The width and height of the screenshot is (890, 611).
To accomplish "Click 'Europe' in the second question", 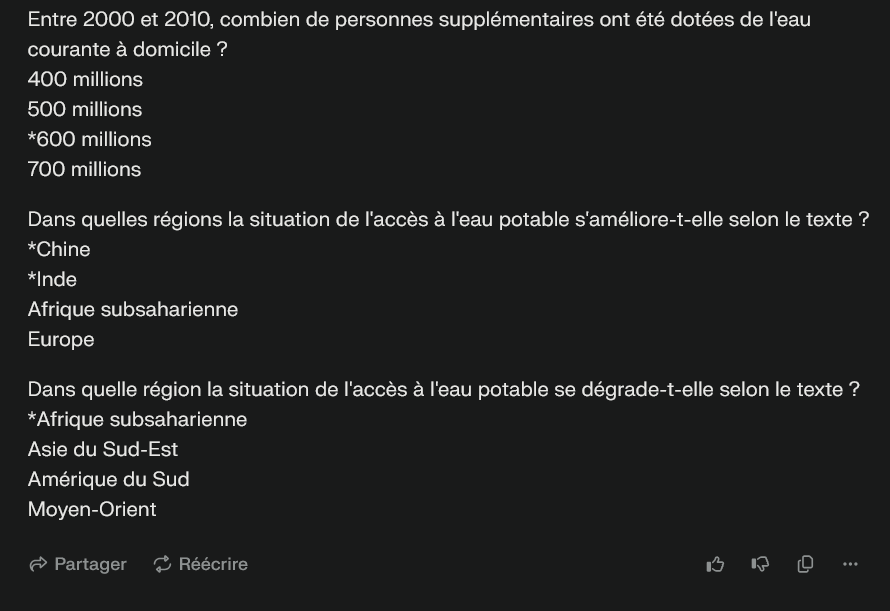I will pos(61,340).
